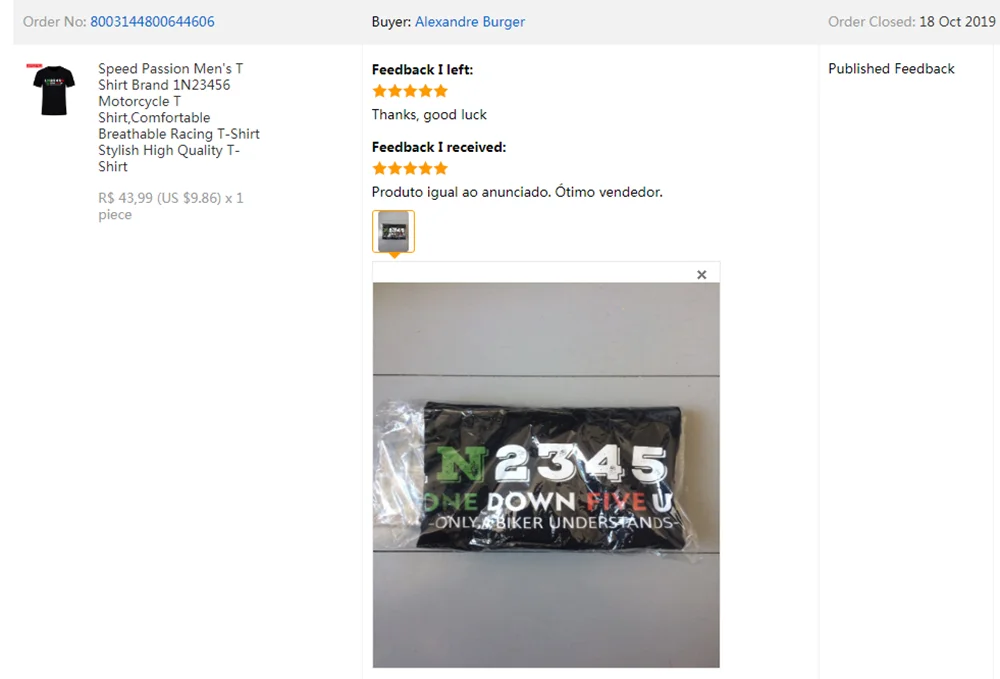Image resolution: width=1000 pixels, height=679 pixels.
Task: Click the Order Closed date 18 Oct 2019
Action: tap(957, 22)
